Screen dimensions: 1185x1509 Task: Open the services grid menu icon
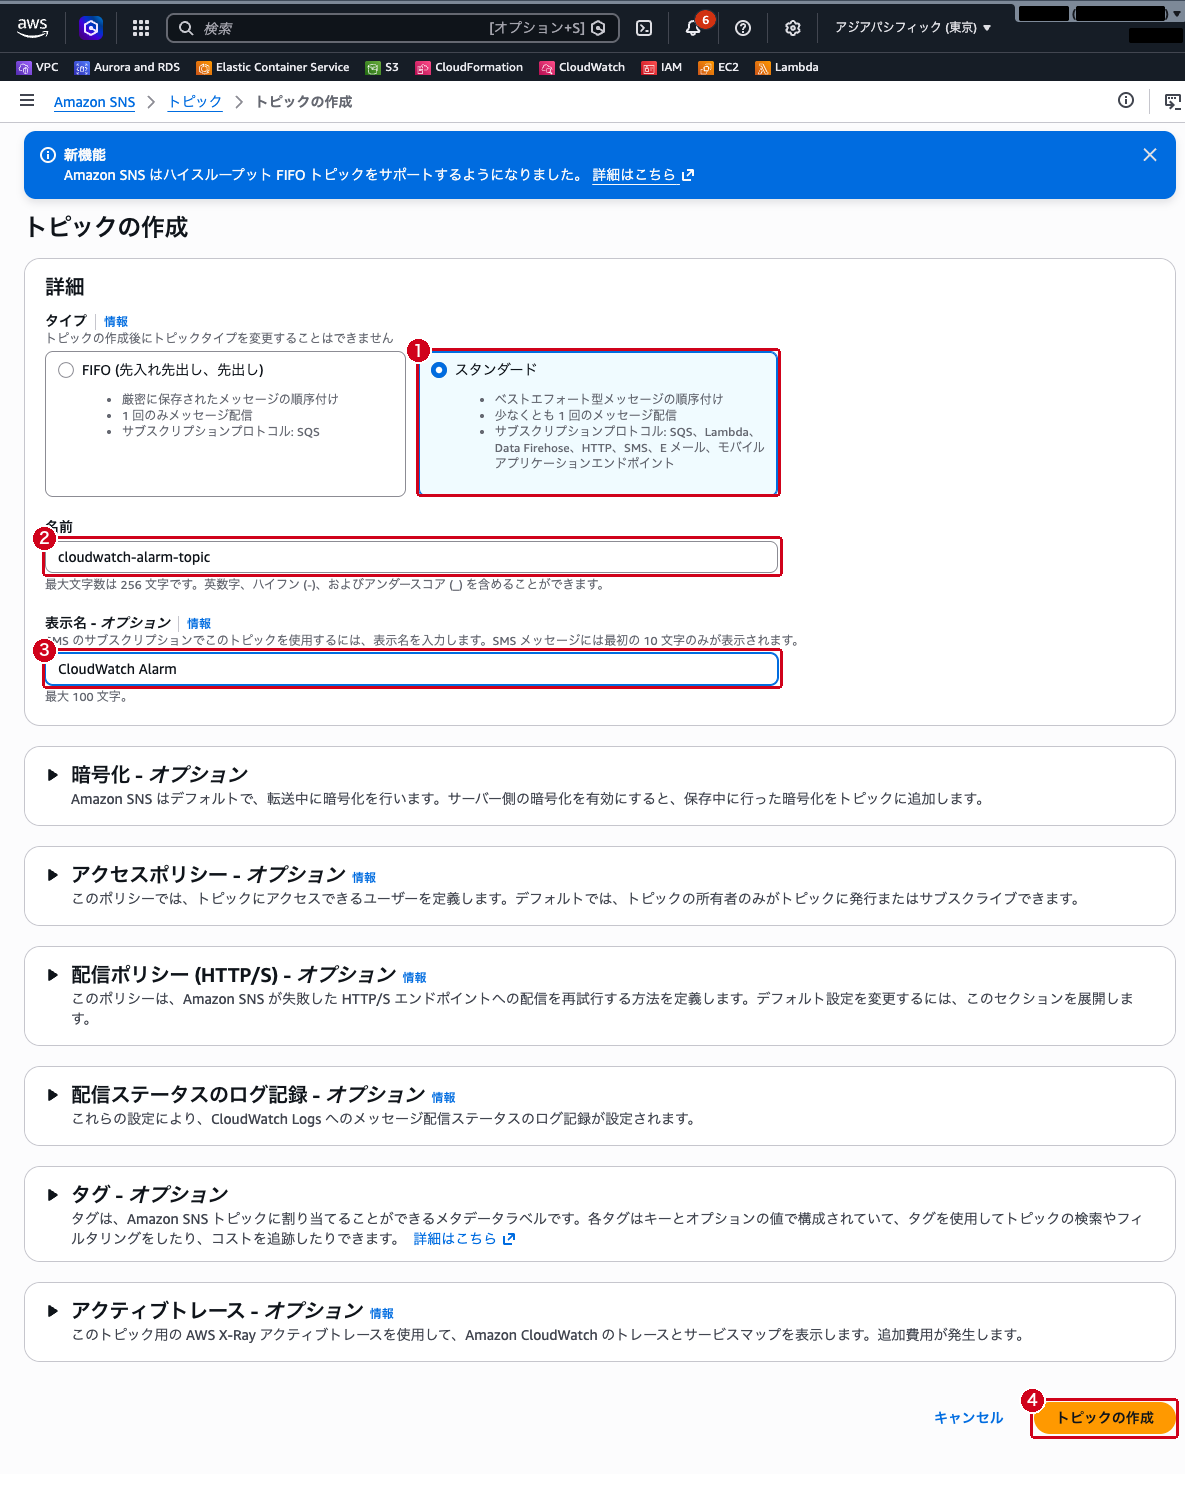coord(141,28)
